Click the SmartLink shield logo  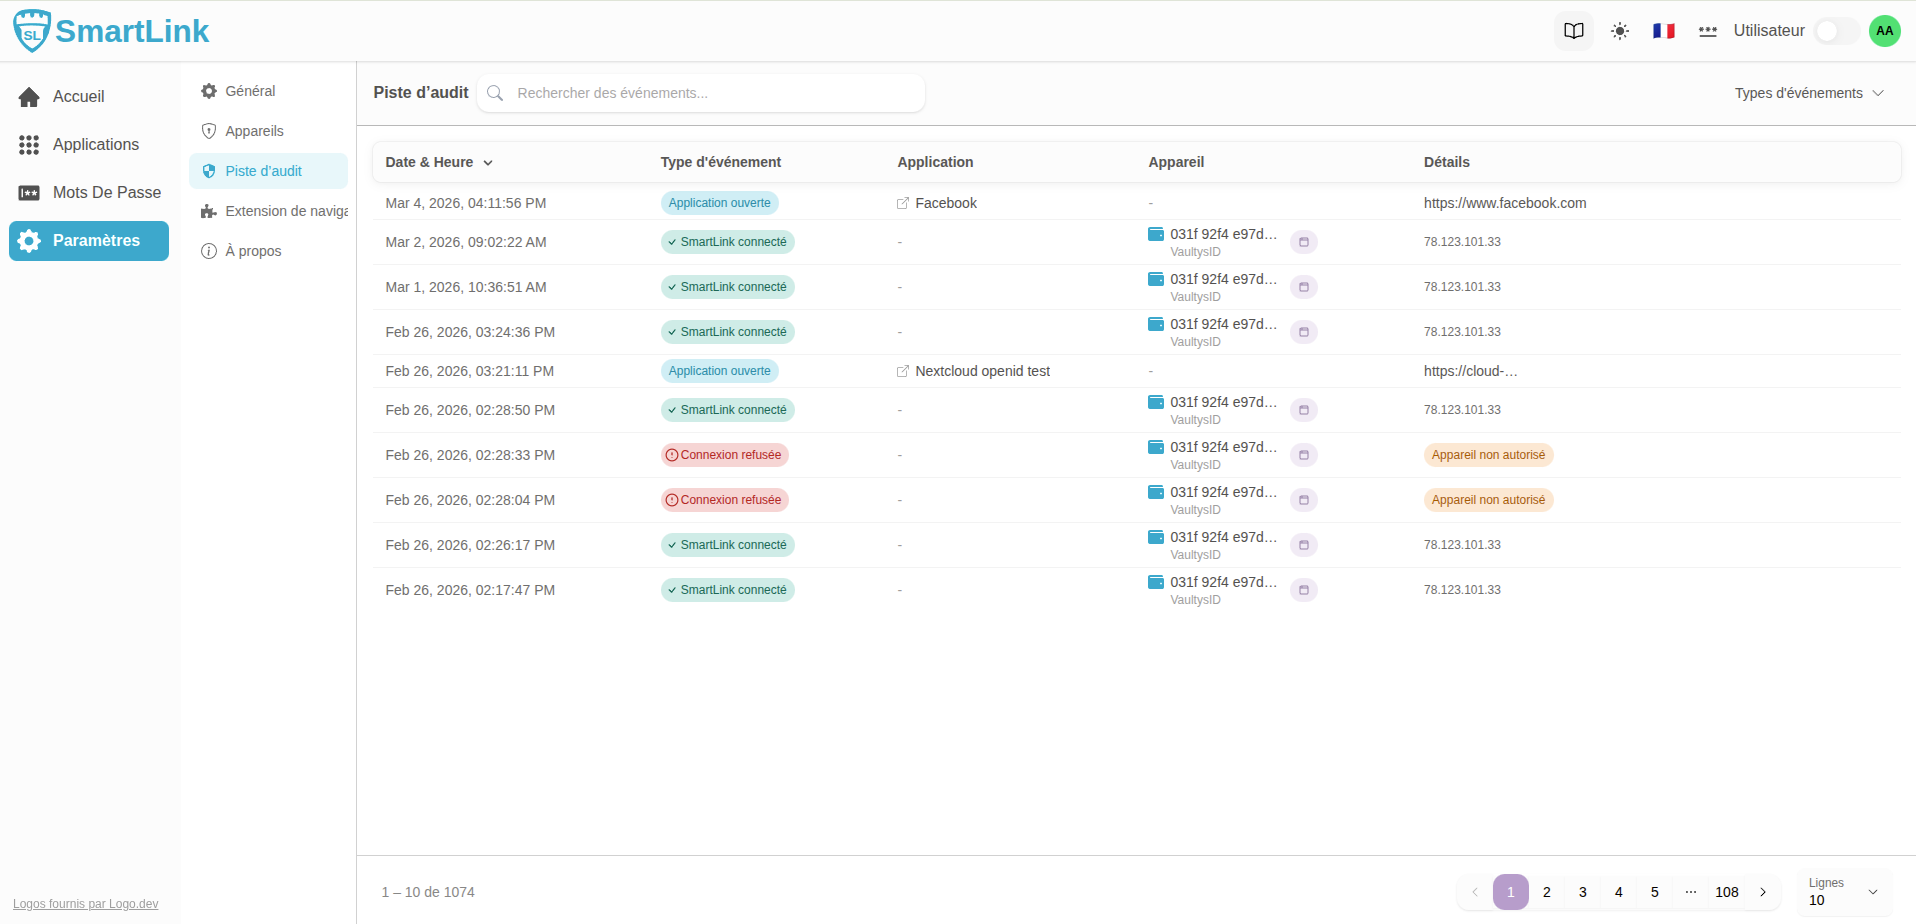pyautogui.click(x=32, y=31)
